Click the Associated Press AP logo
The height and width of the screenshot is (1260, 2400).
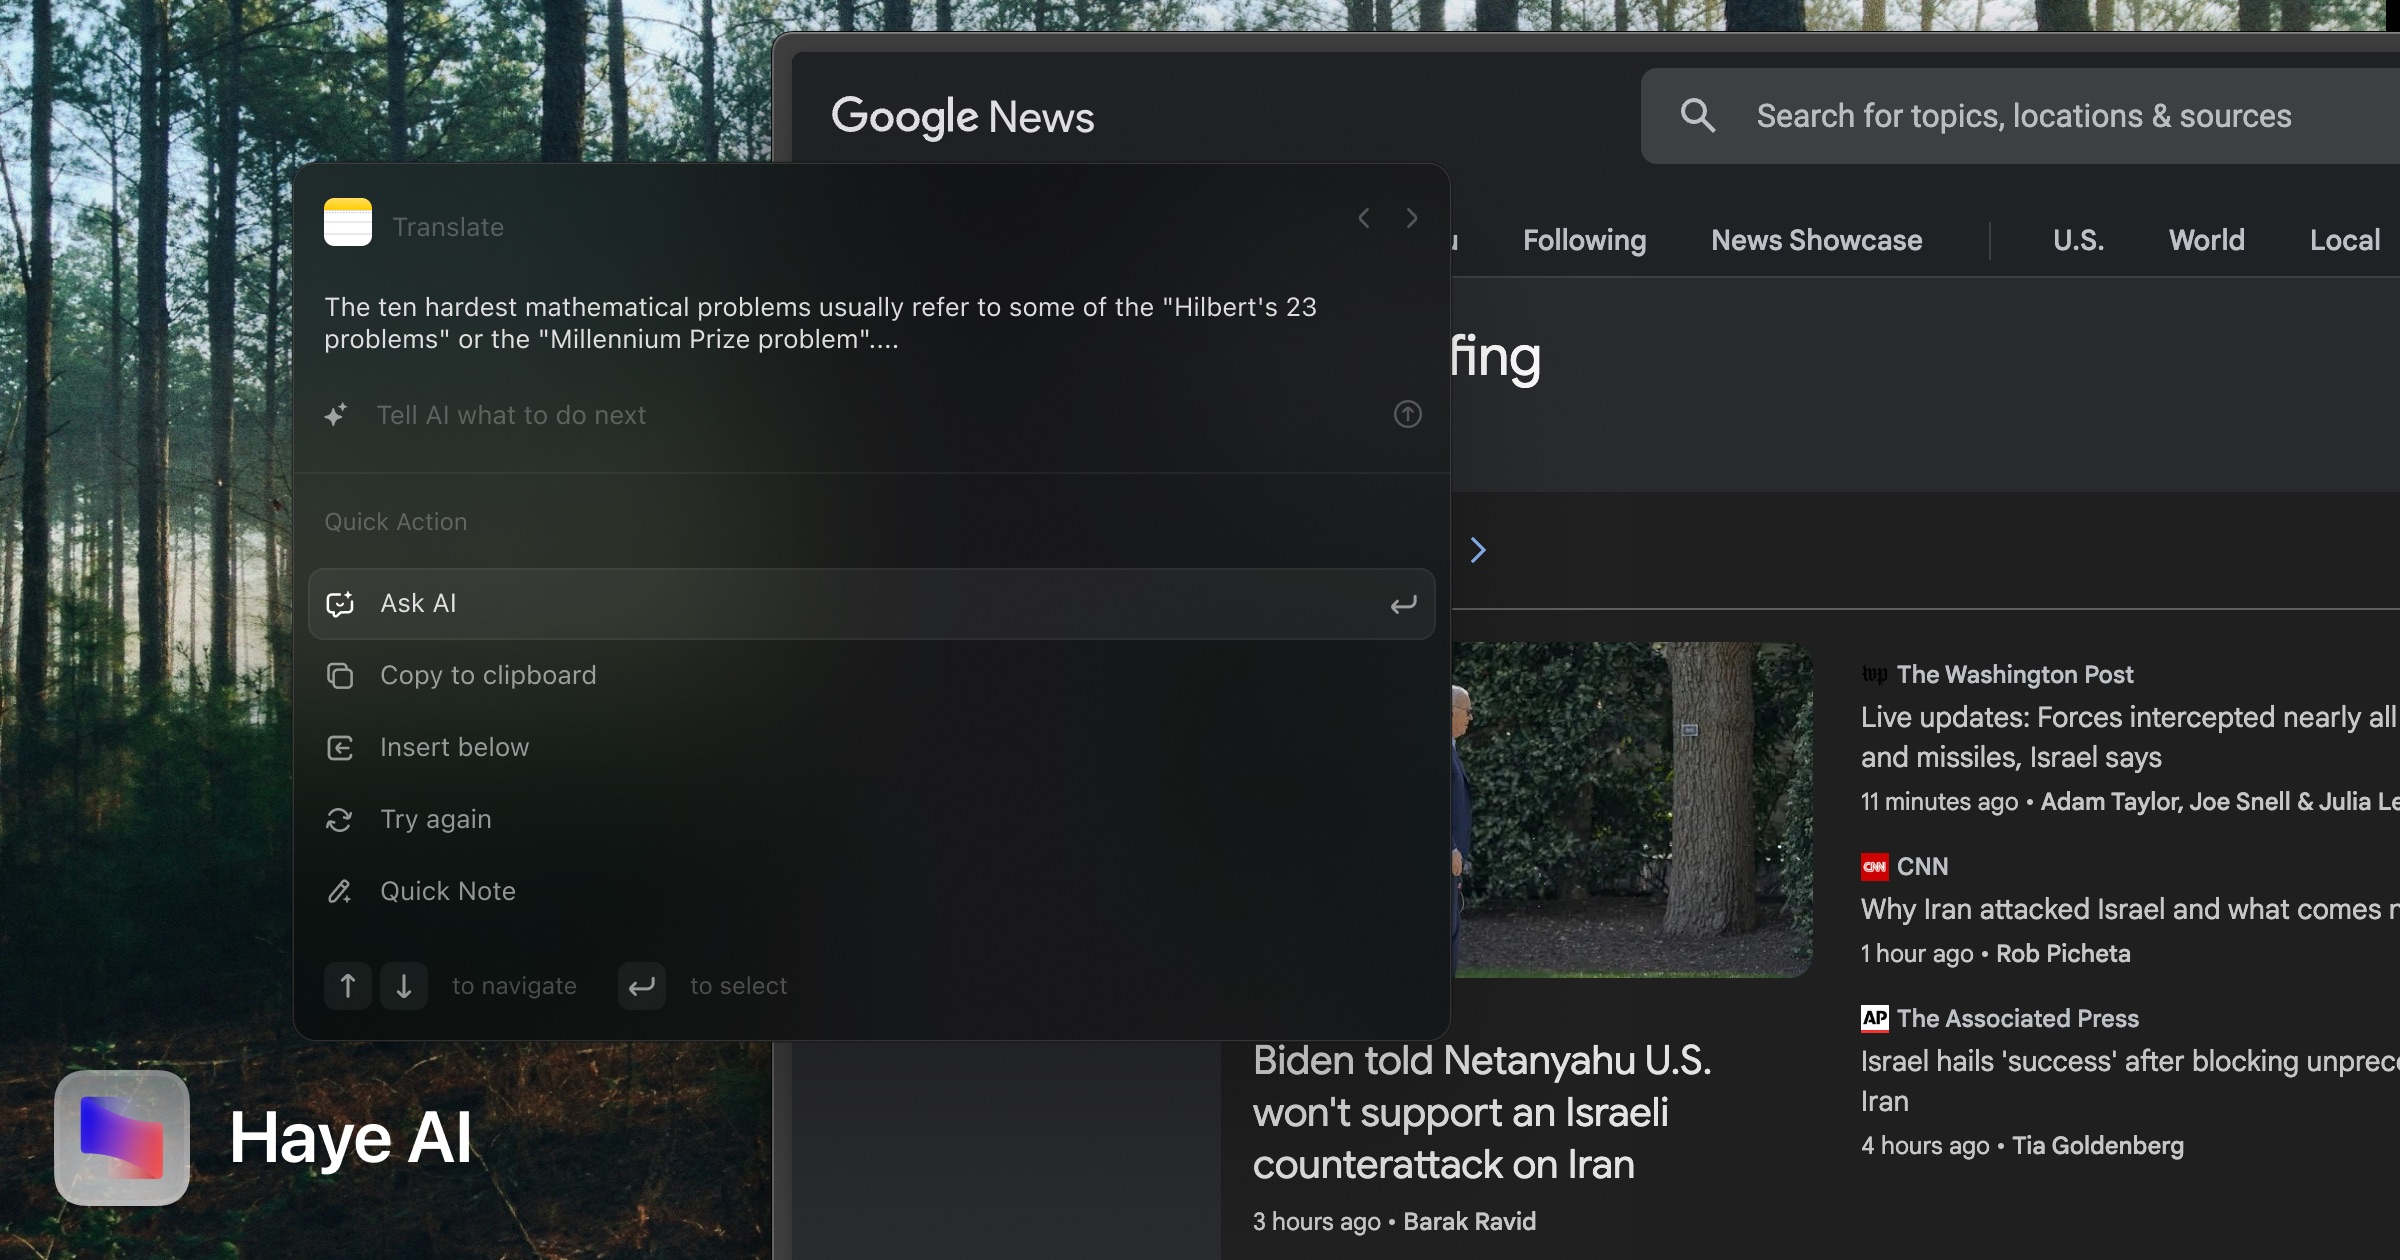tap(1874, 1018)
